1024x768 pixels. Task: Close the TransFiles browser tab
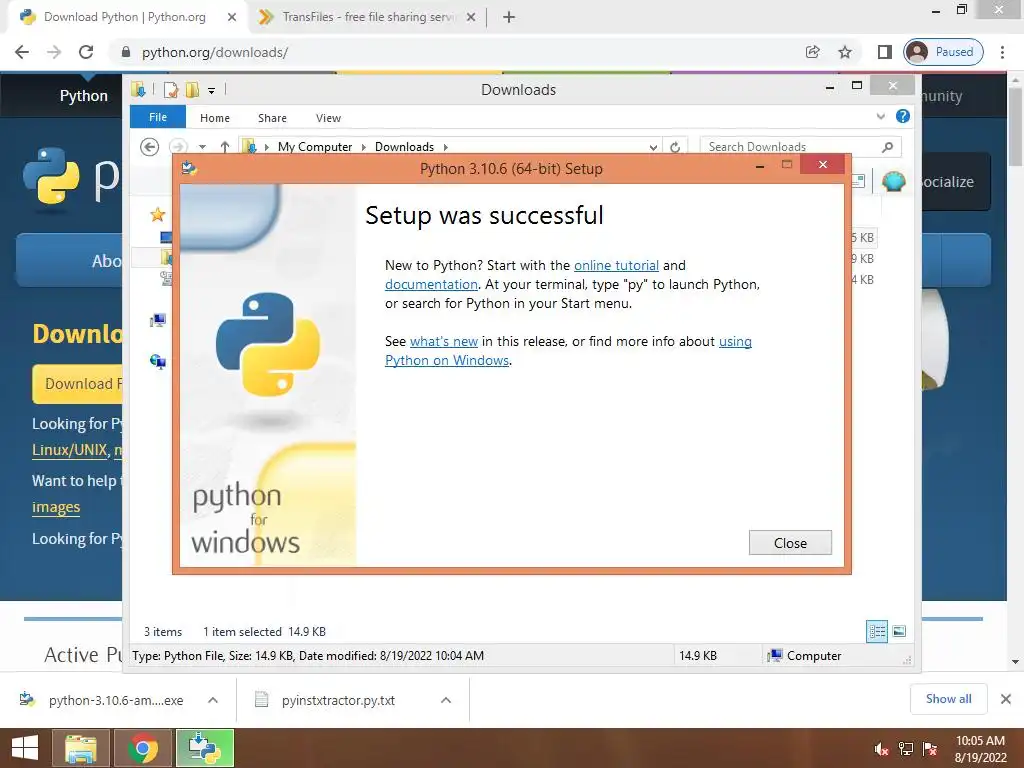pyautogui.click(x=471, y=17)
